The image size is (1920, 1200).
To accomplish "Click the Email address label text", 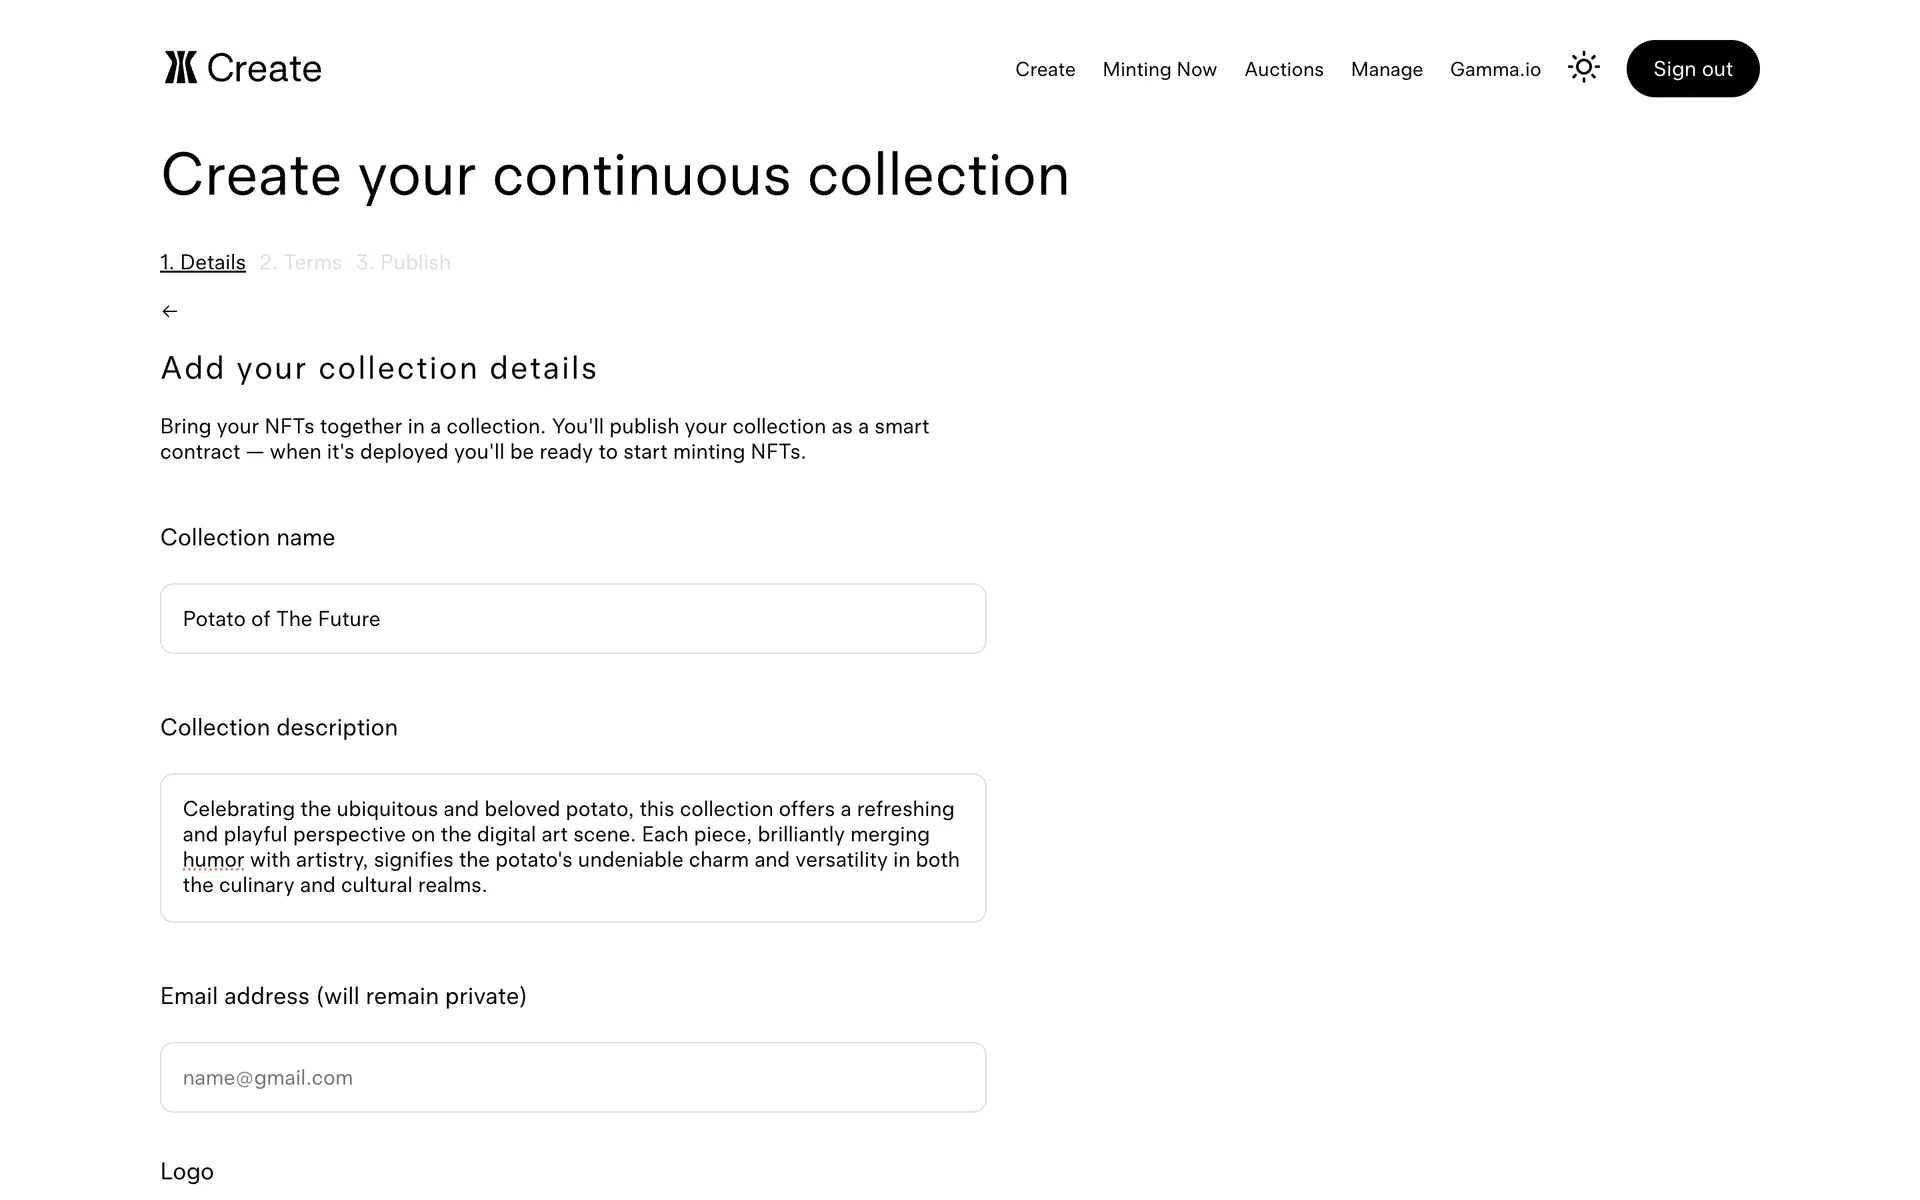I will (x=343, y=996).
